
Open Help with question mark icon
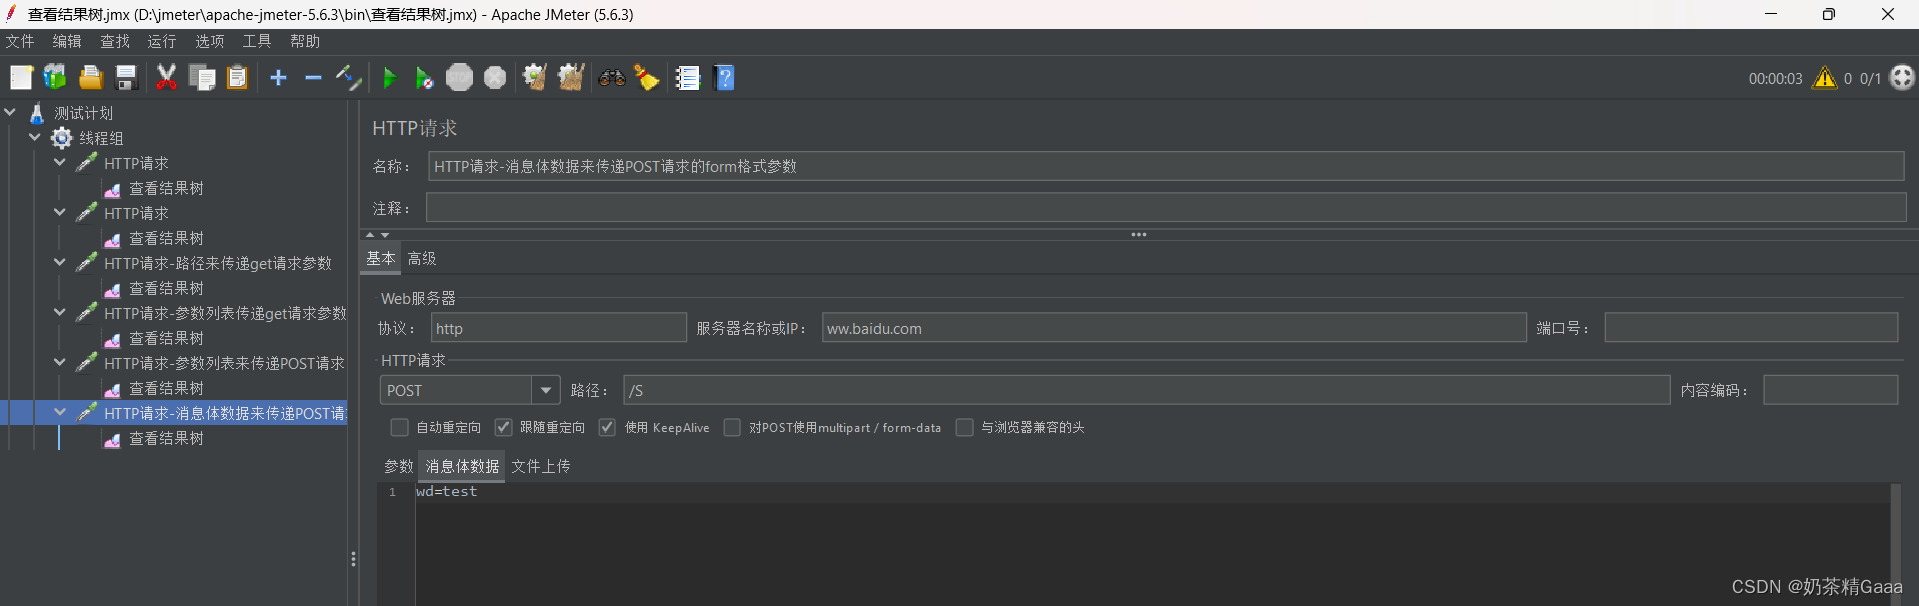click(725, 78)
